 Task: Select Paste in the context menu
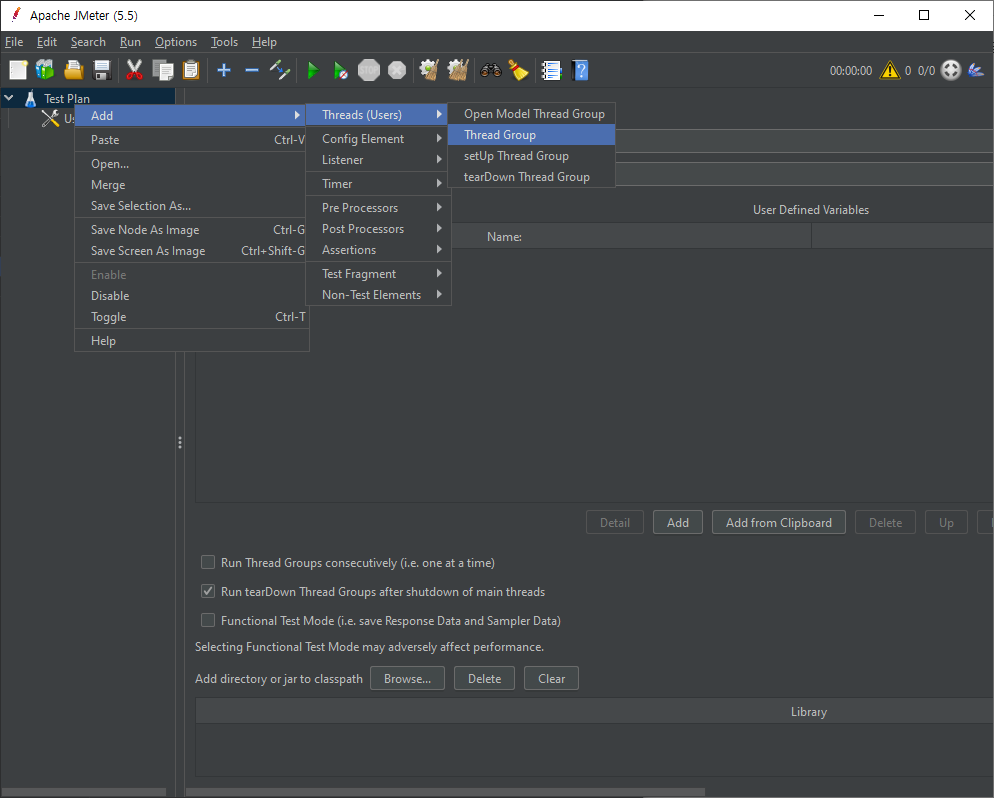click(x=191, y=139)
